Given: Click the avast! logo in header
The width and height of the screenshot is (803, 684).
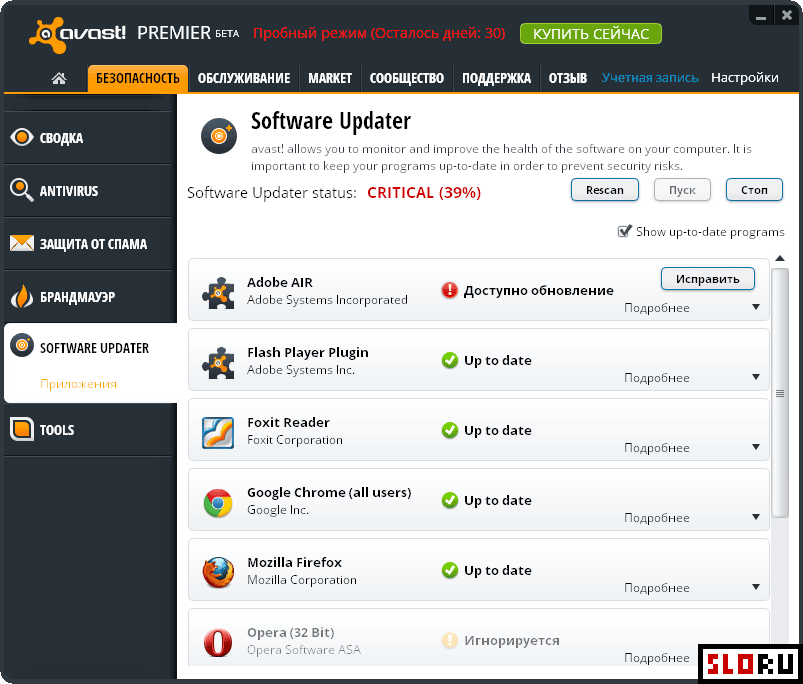Looking at the screenshot, I should tap(77, 34).
